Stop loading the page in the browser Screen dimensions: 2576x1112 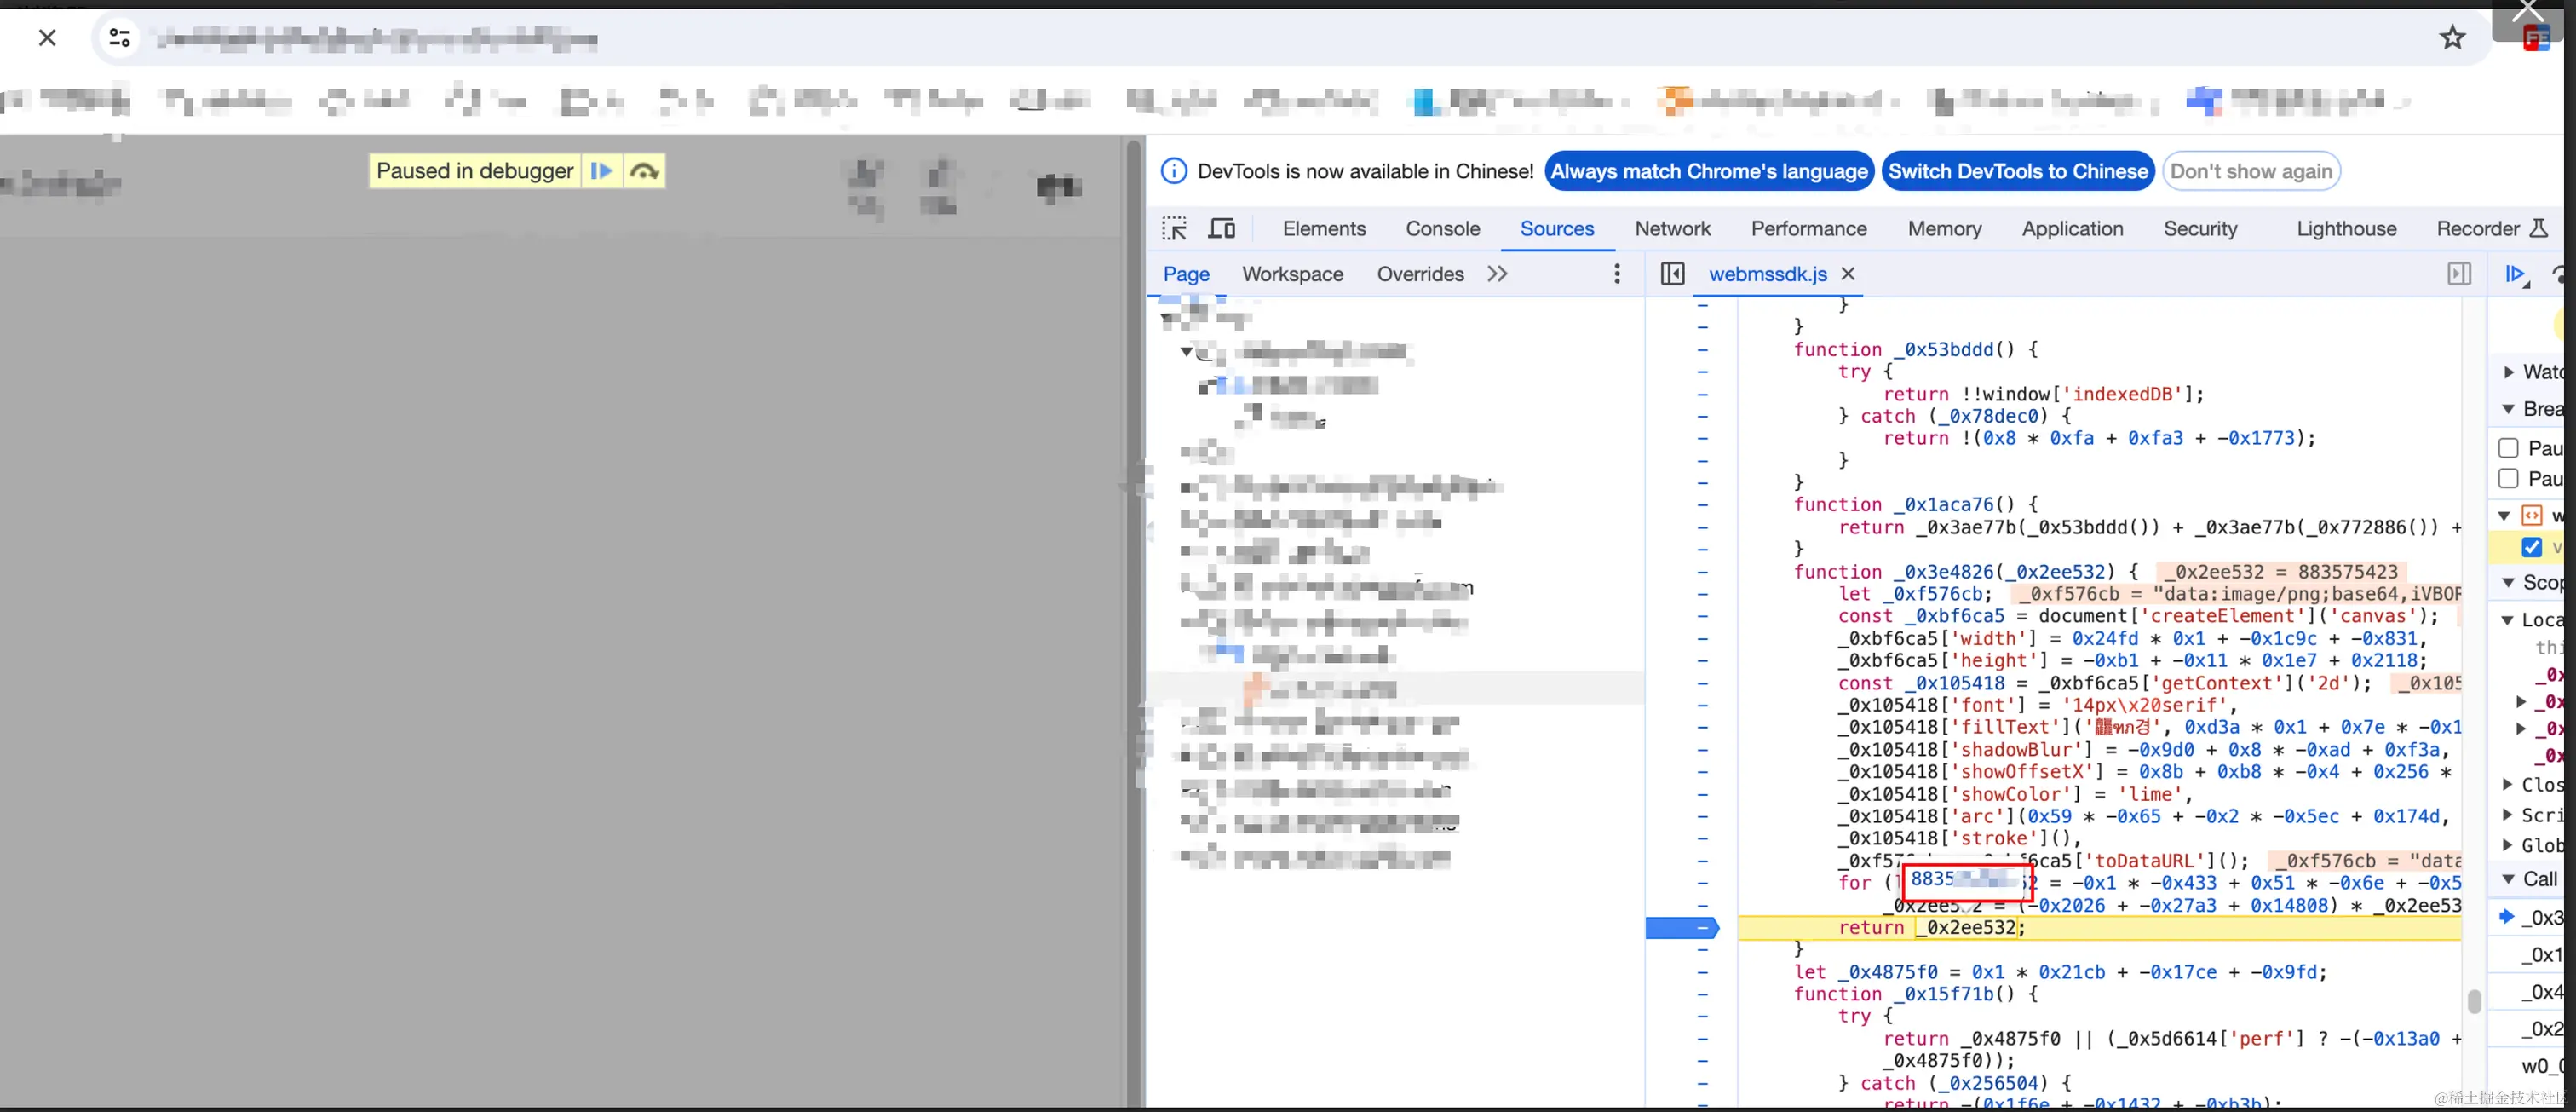tap(47, 38)
